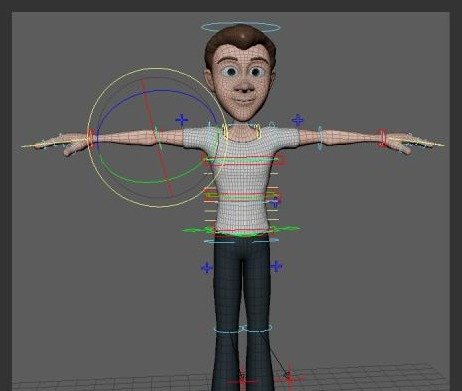
Task: Select the halo head control ring above hair
Action: (x=241, y=27)
